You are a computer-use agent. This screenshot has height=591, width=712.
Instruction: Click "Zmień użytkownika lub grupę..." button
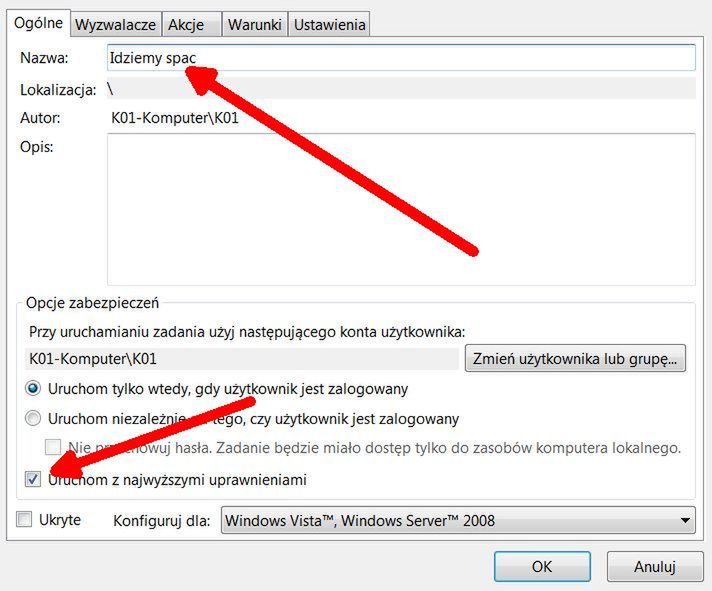tap(575, 359)
